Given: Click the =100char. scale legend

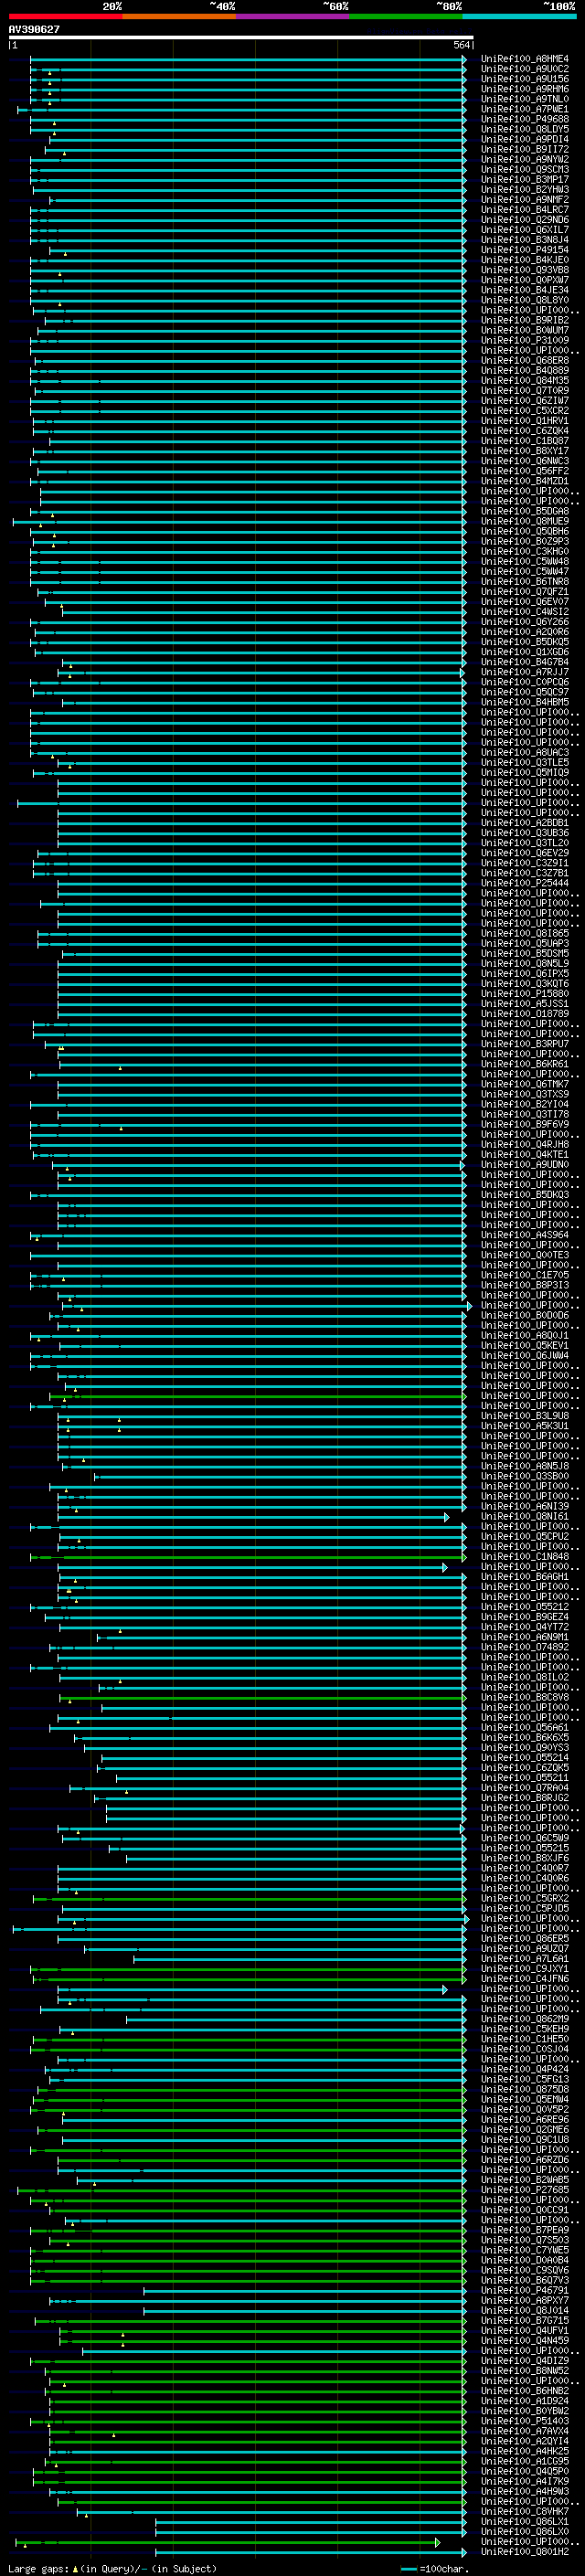Looking at the screenshot, I should 434,2568.
